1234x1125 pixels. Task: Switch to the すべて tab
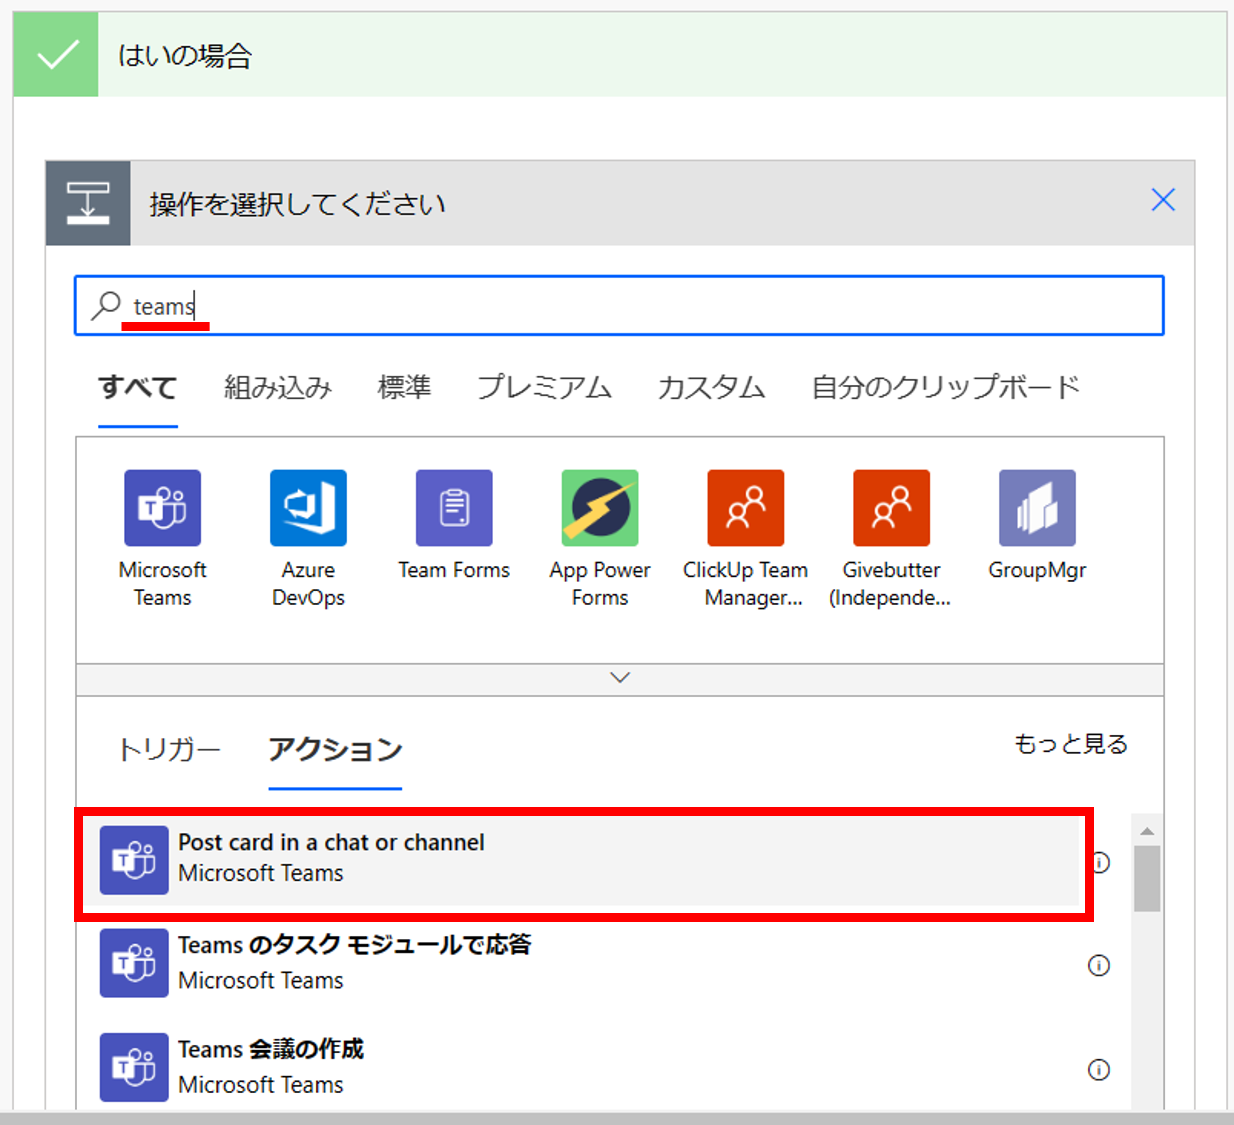(x=138, y=387)
